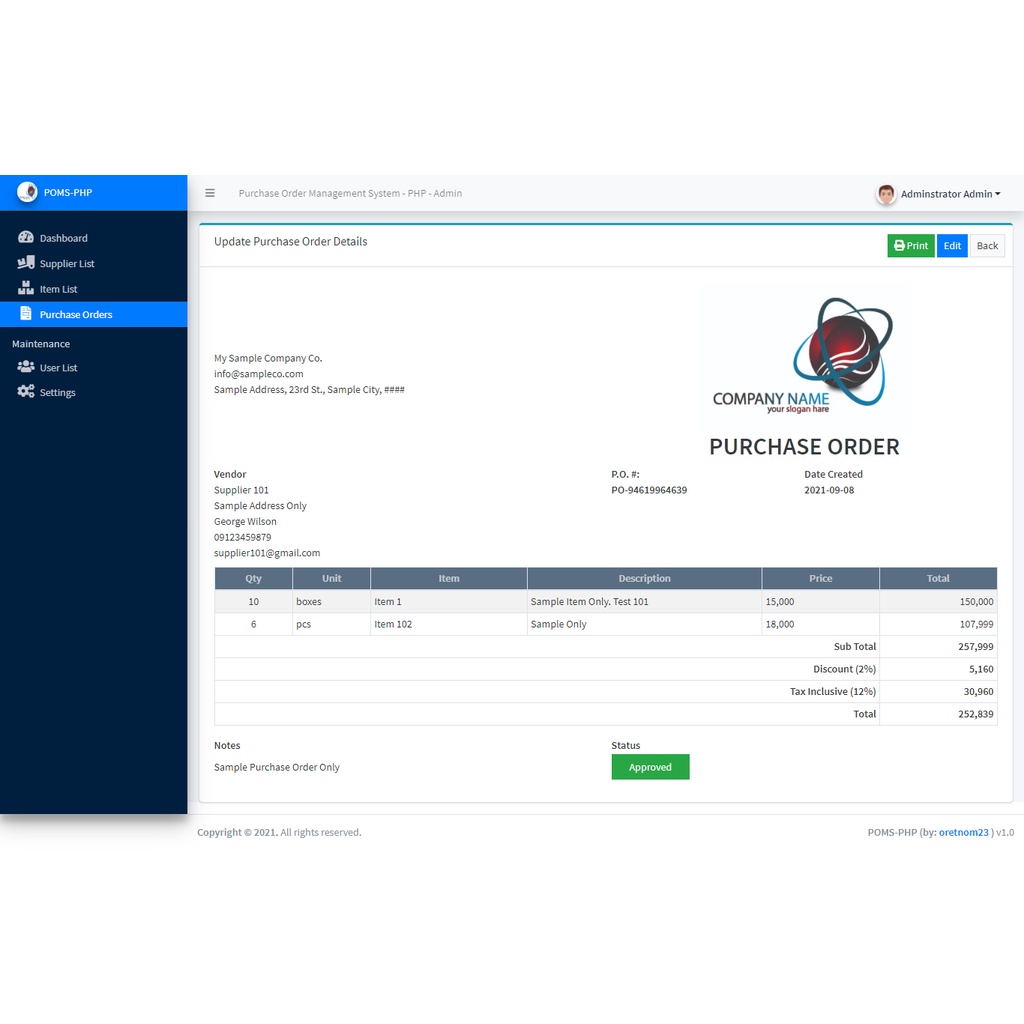Open User List under Maintenance
Viewport: 1024px width, 1024px height.
[58, 368]
